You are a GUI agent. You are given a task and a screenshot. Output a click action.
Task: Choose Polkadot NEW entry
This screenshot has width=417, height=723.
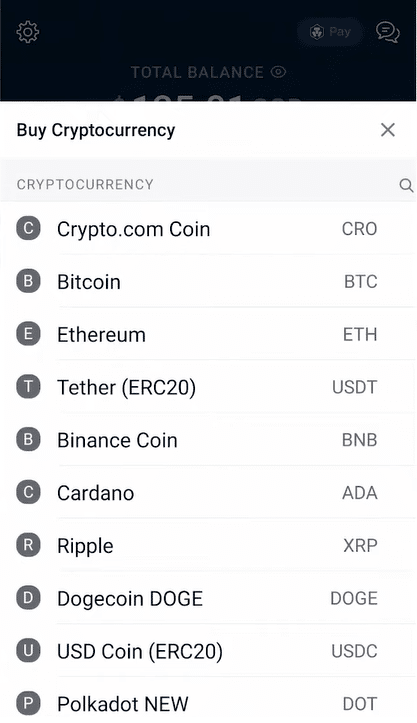point(208,704)
